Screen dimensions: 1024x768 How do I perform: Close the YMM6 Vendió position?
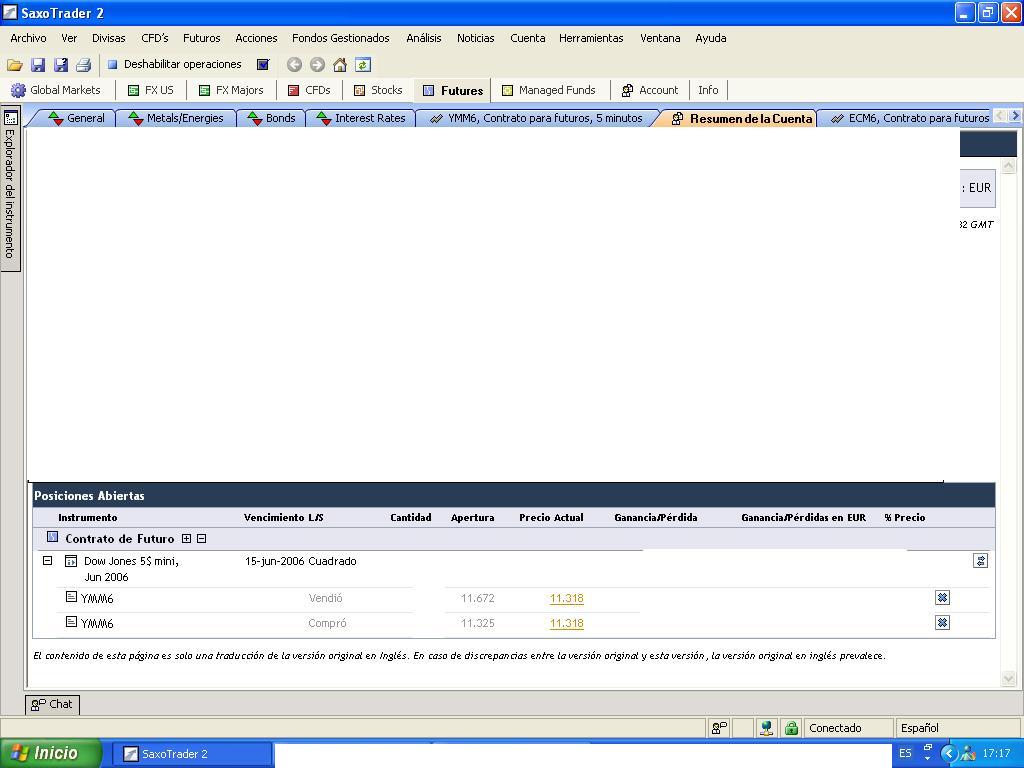coord(942,598)
